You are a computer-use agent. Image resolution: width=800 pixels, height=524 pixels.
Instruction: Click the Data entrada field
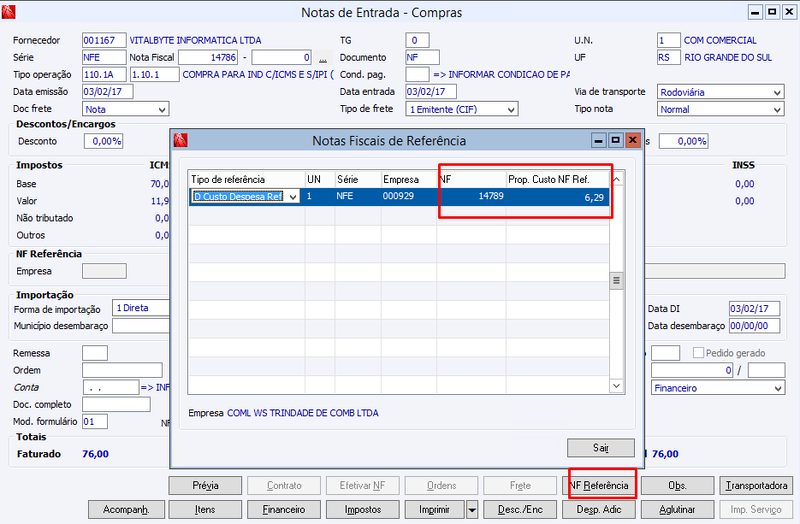point(431,92)
